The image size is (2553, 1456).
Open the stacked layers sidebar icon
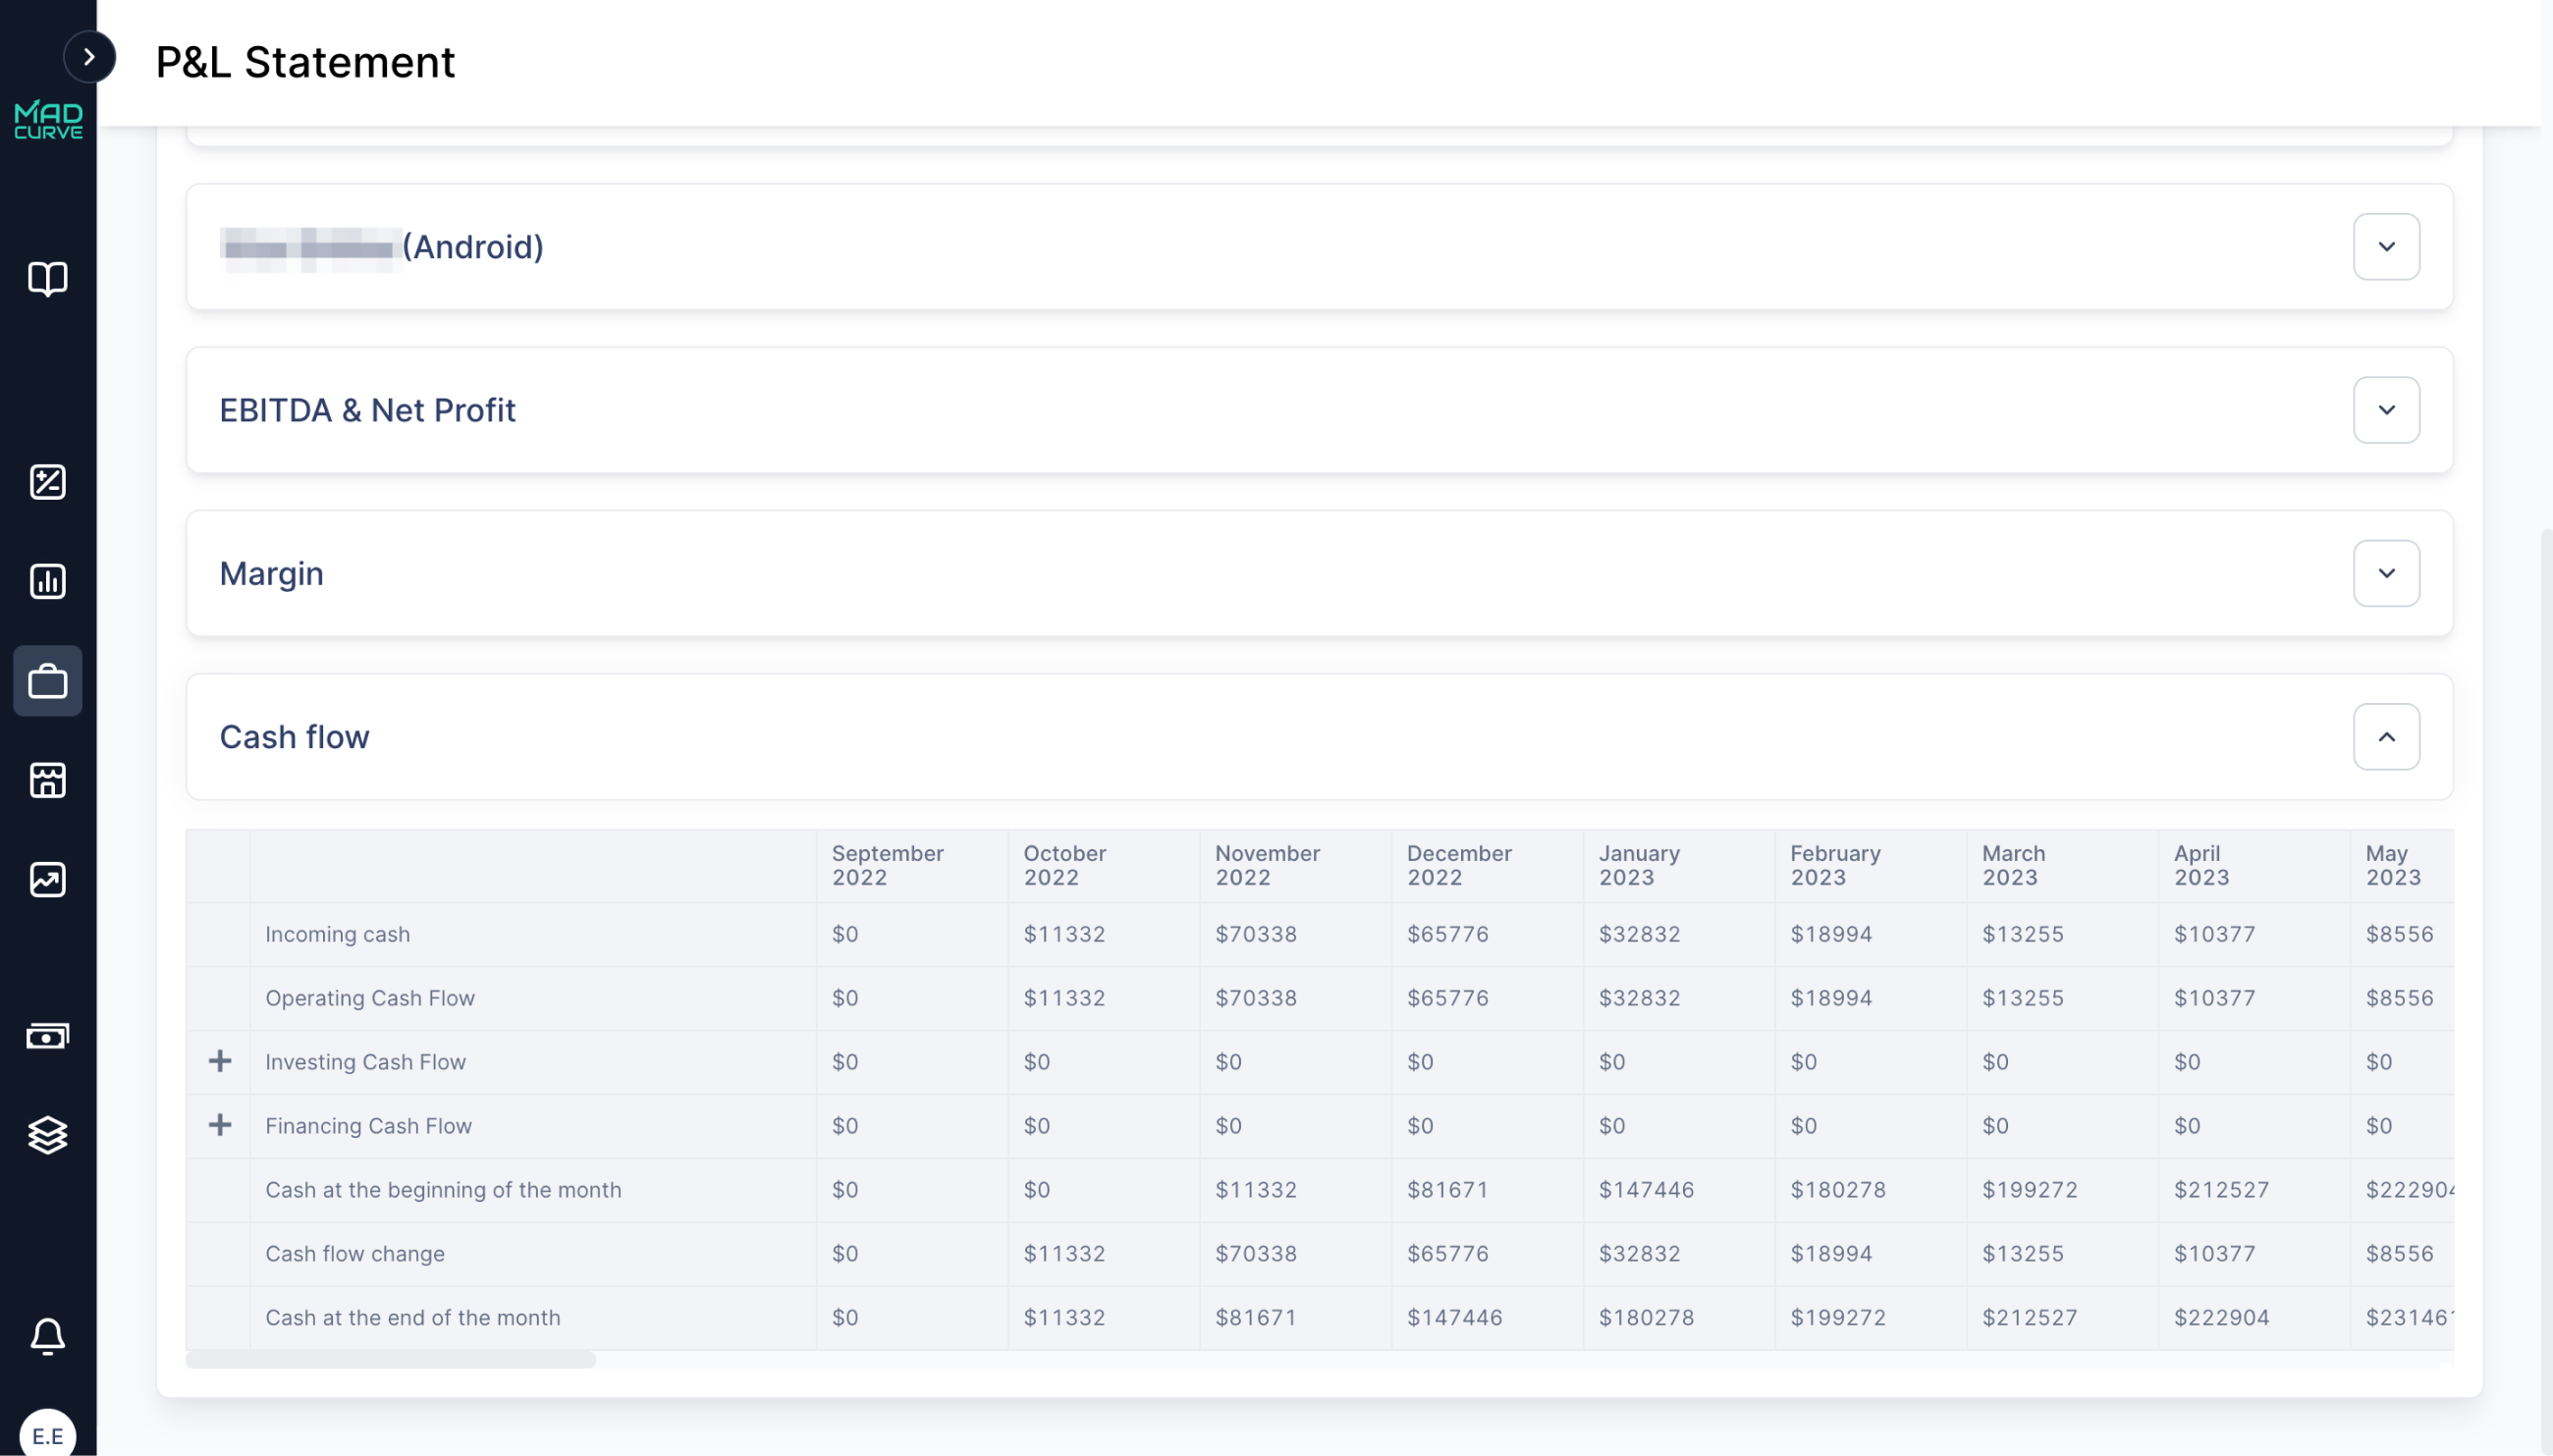point(48,1135)
